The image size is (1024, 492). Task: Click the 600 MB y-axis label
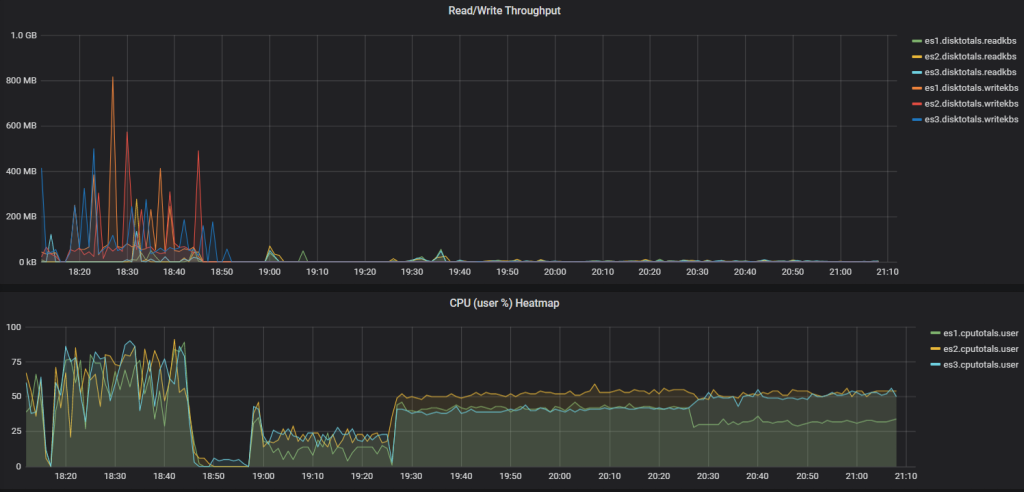pos(24,126)
